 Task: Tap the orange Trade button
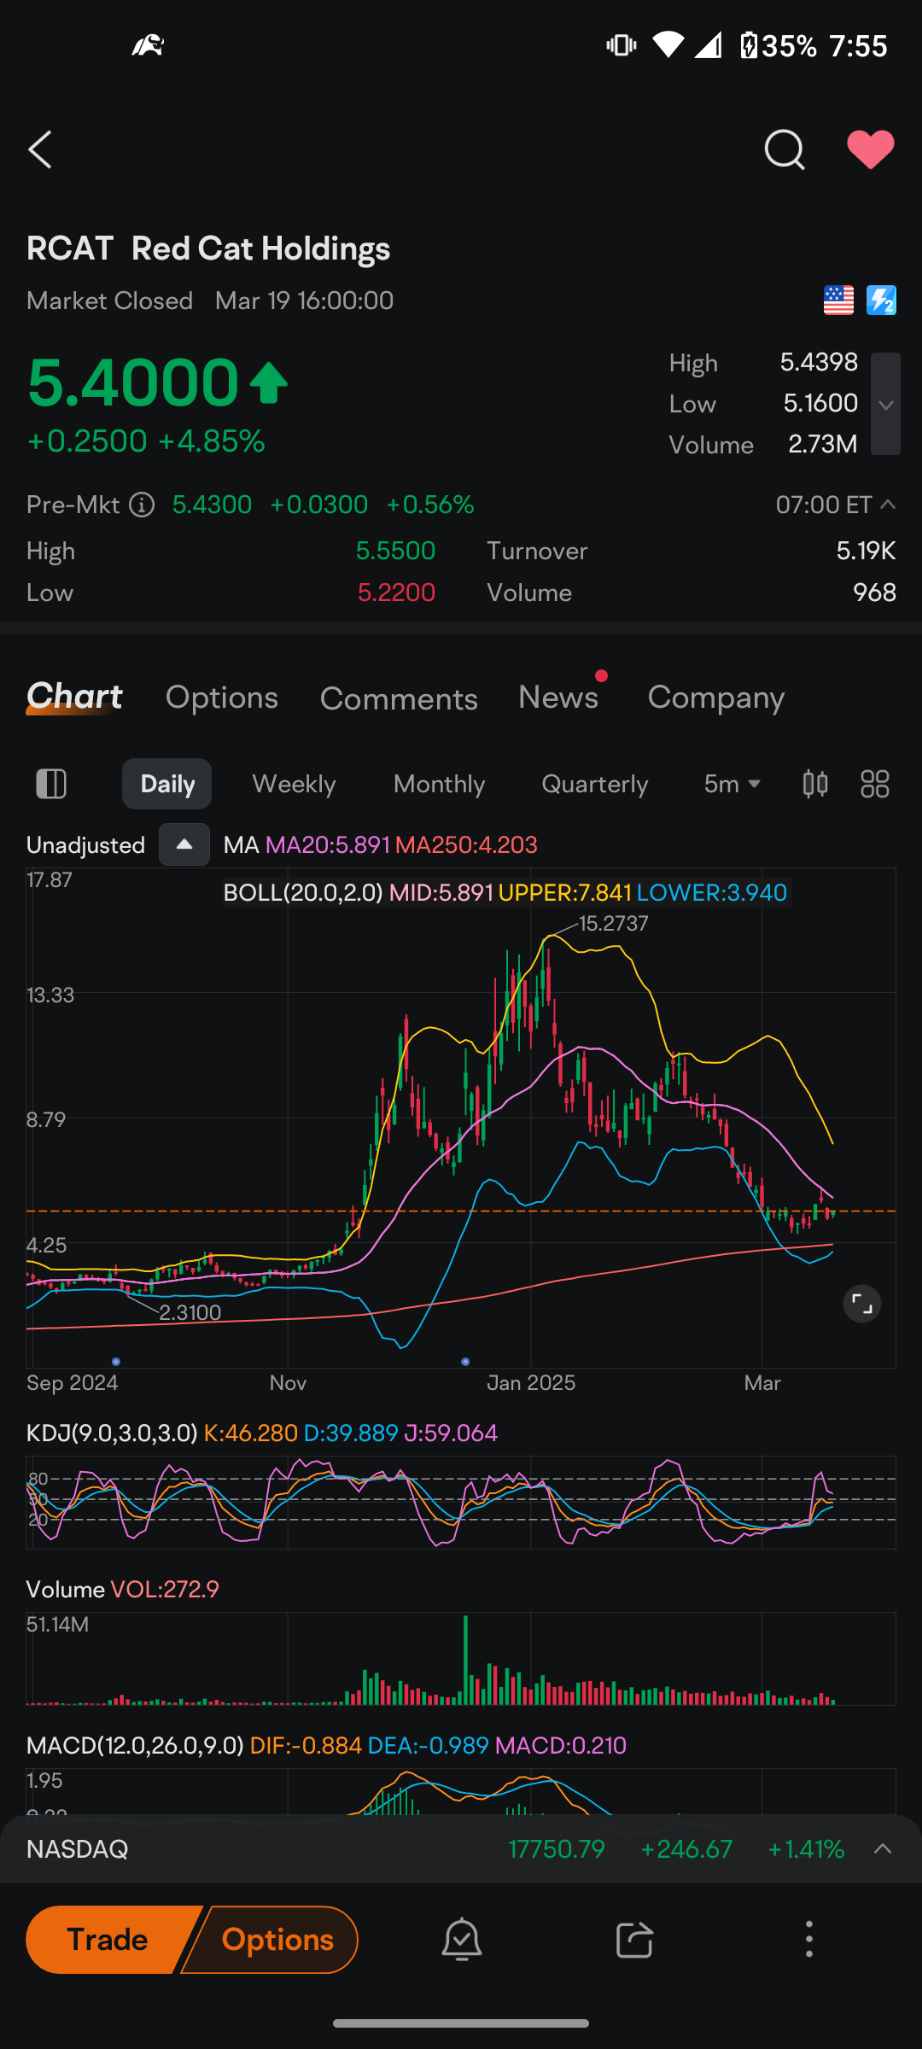110,1940
